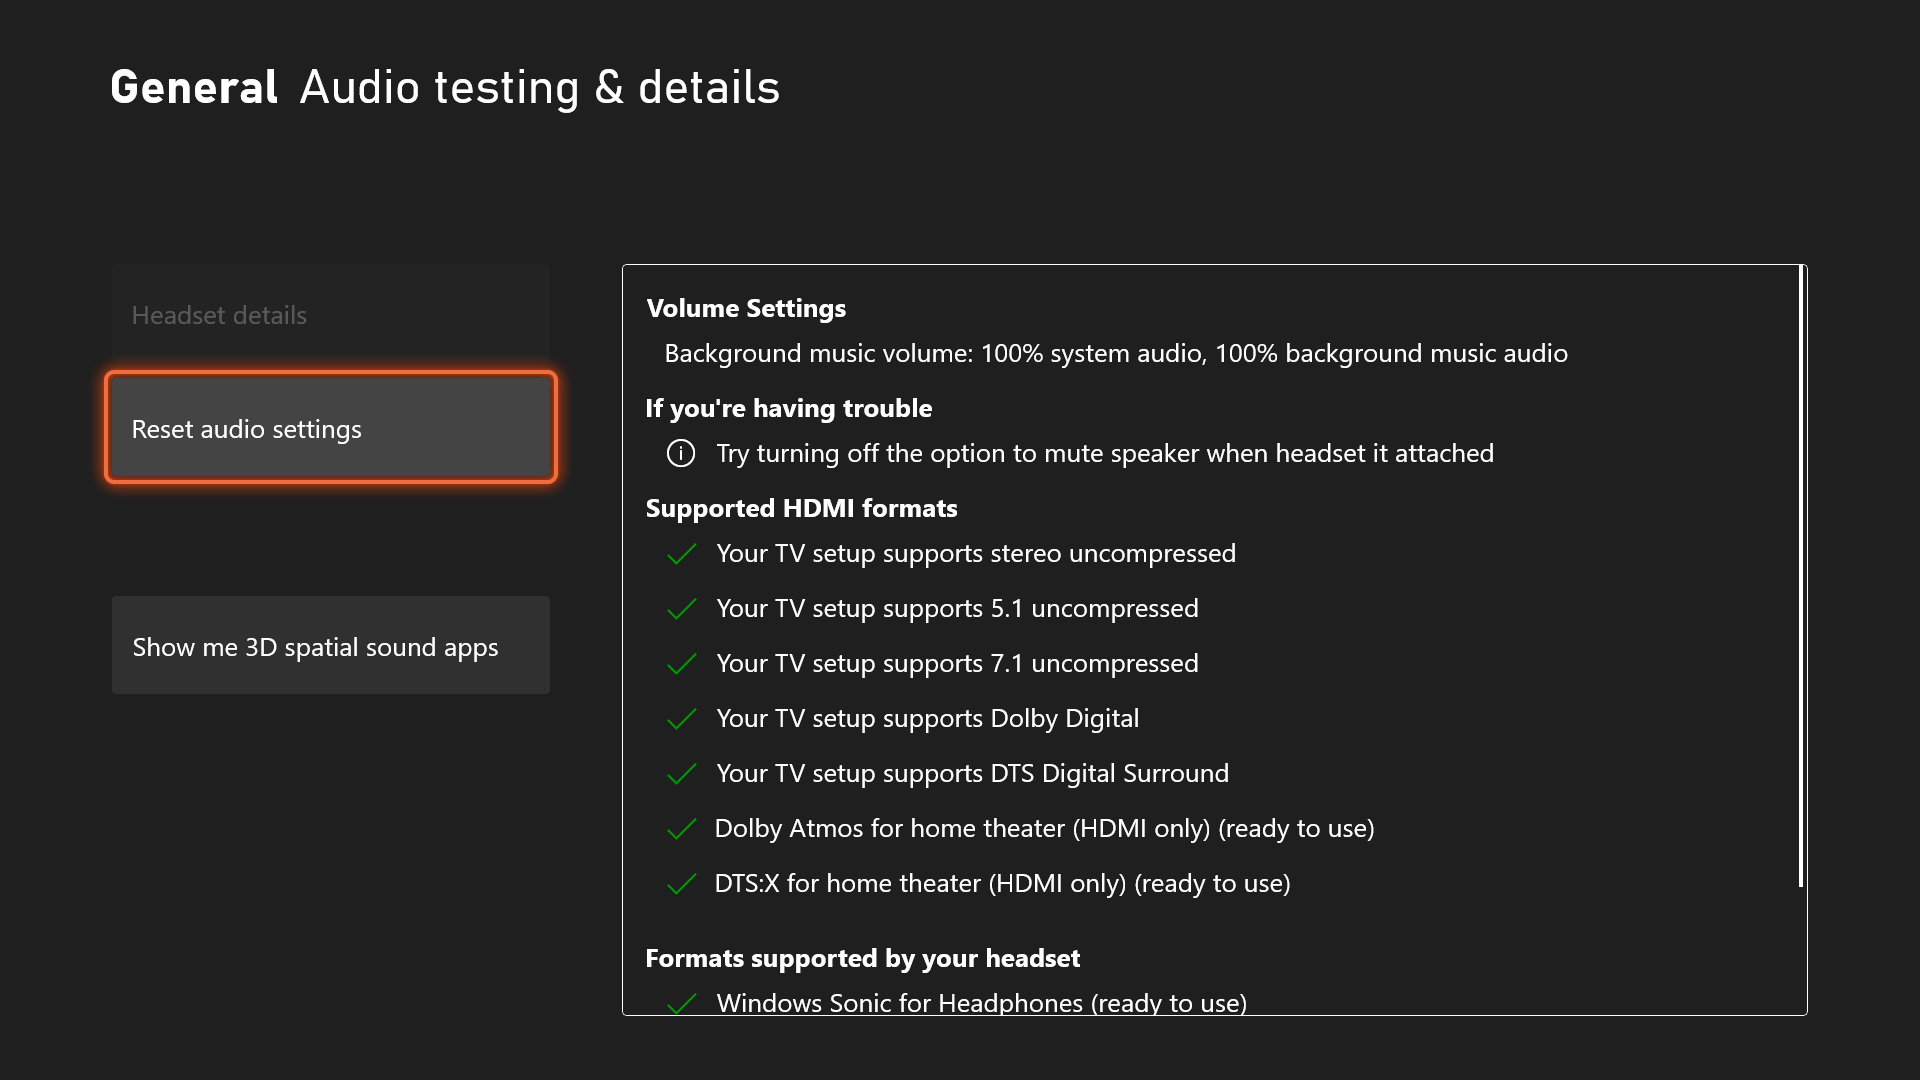This screenshot has height=1080, width=1920.
Task: Open Show me 3D spatial sound apps
Action: coord(330,646)
